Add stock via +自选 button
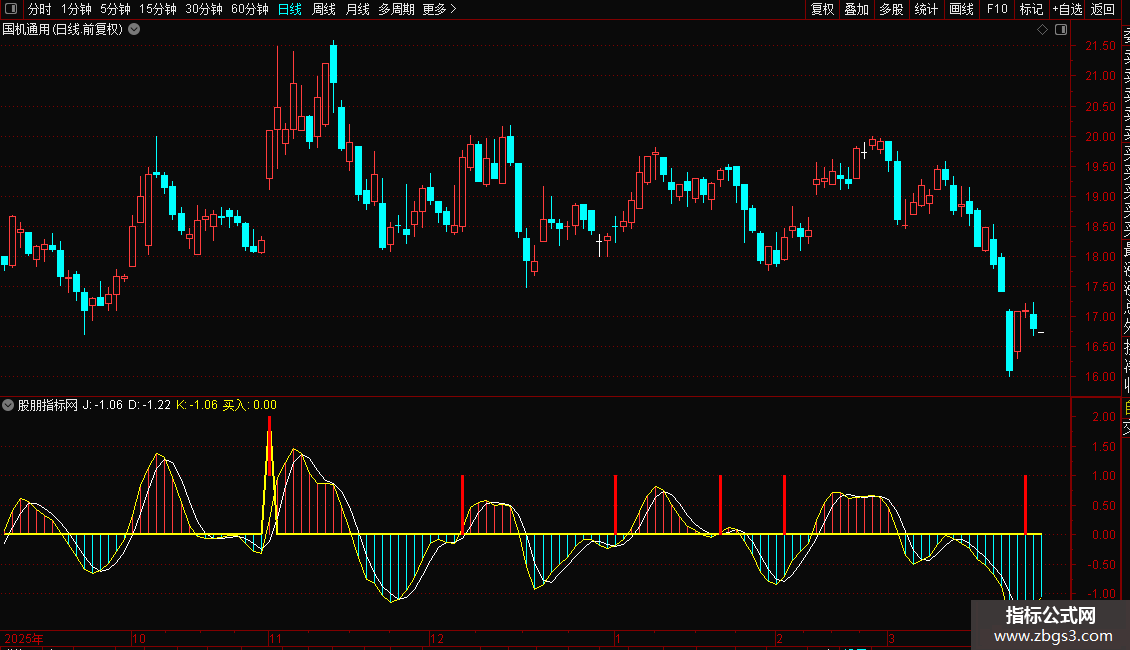 [x=1067, y=9]
